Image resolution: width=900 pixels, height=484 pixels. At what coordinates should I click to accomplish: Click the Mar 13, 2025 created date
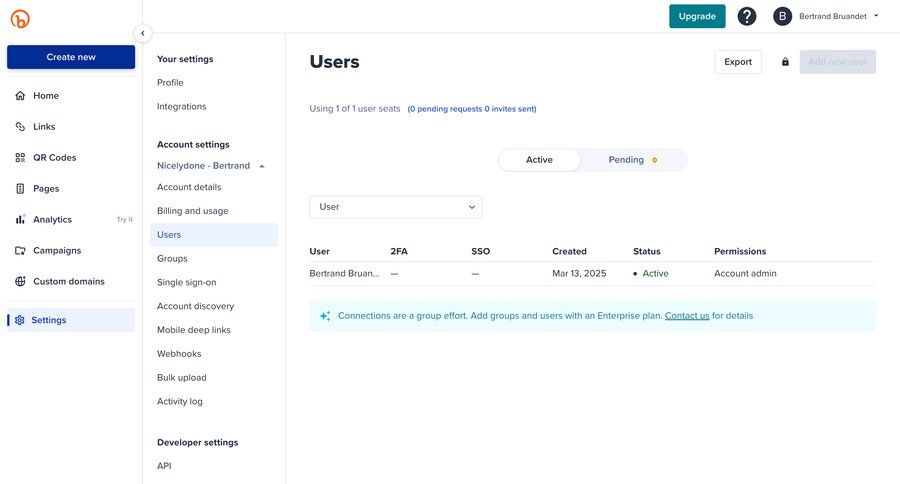pos(579,273)
